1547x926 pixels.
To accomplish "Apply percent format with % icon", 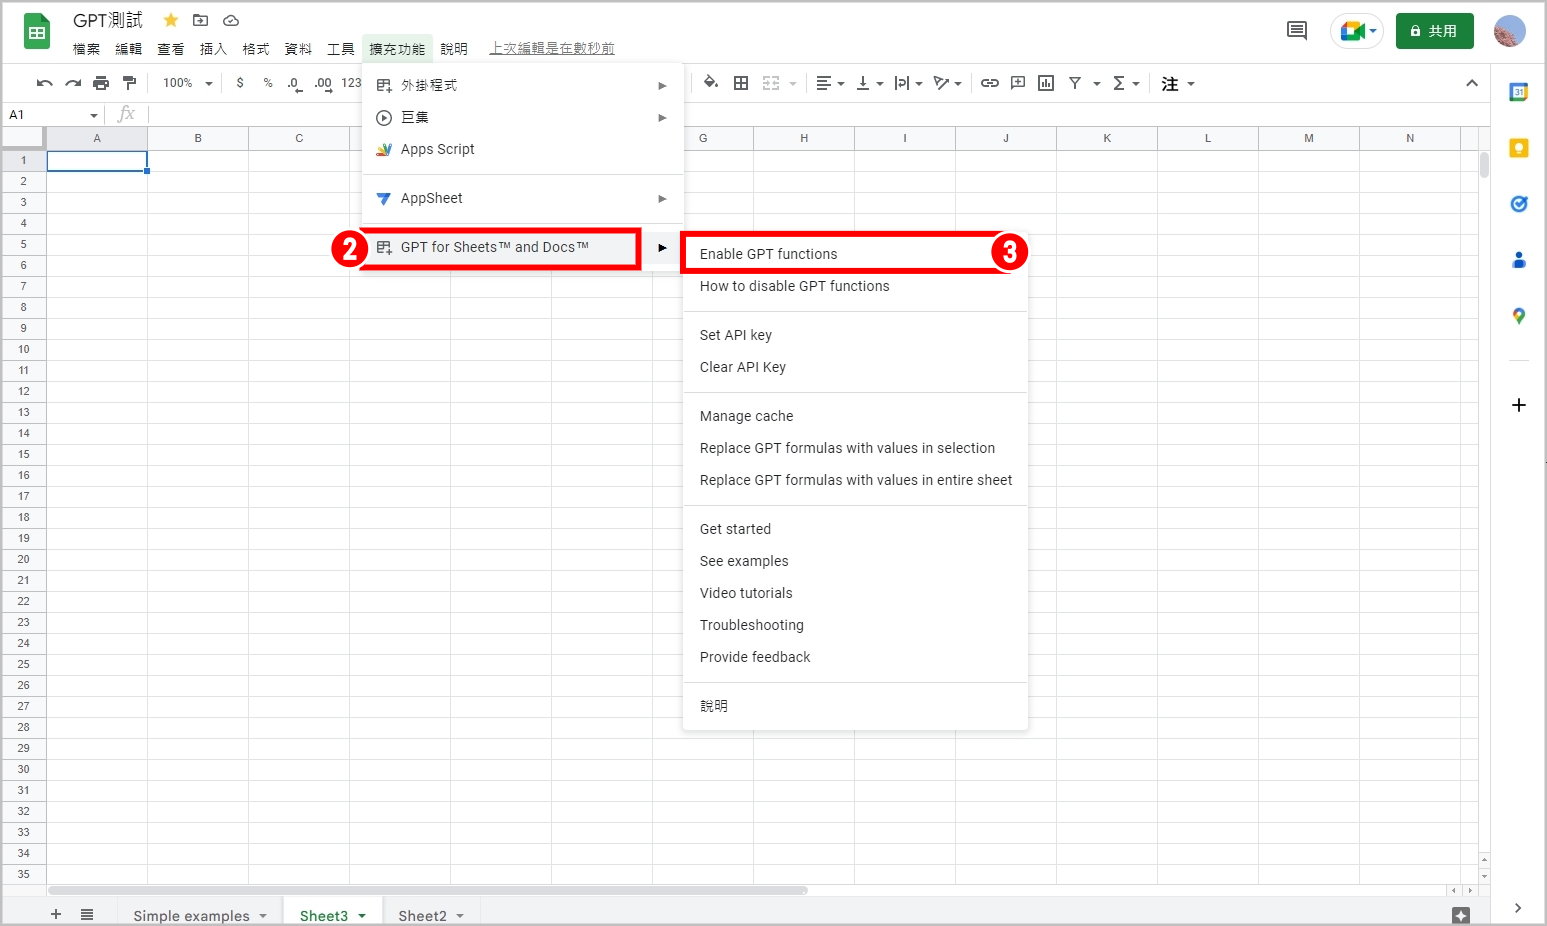I will point(268,83).
